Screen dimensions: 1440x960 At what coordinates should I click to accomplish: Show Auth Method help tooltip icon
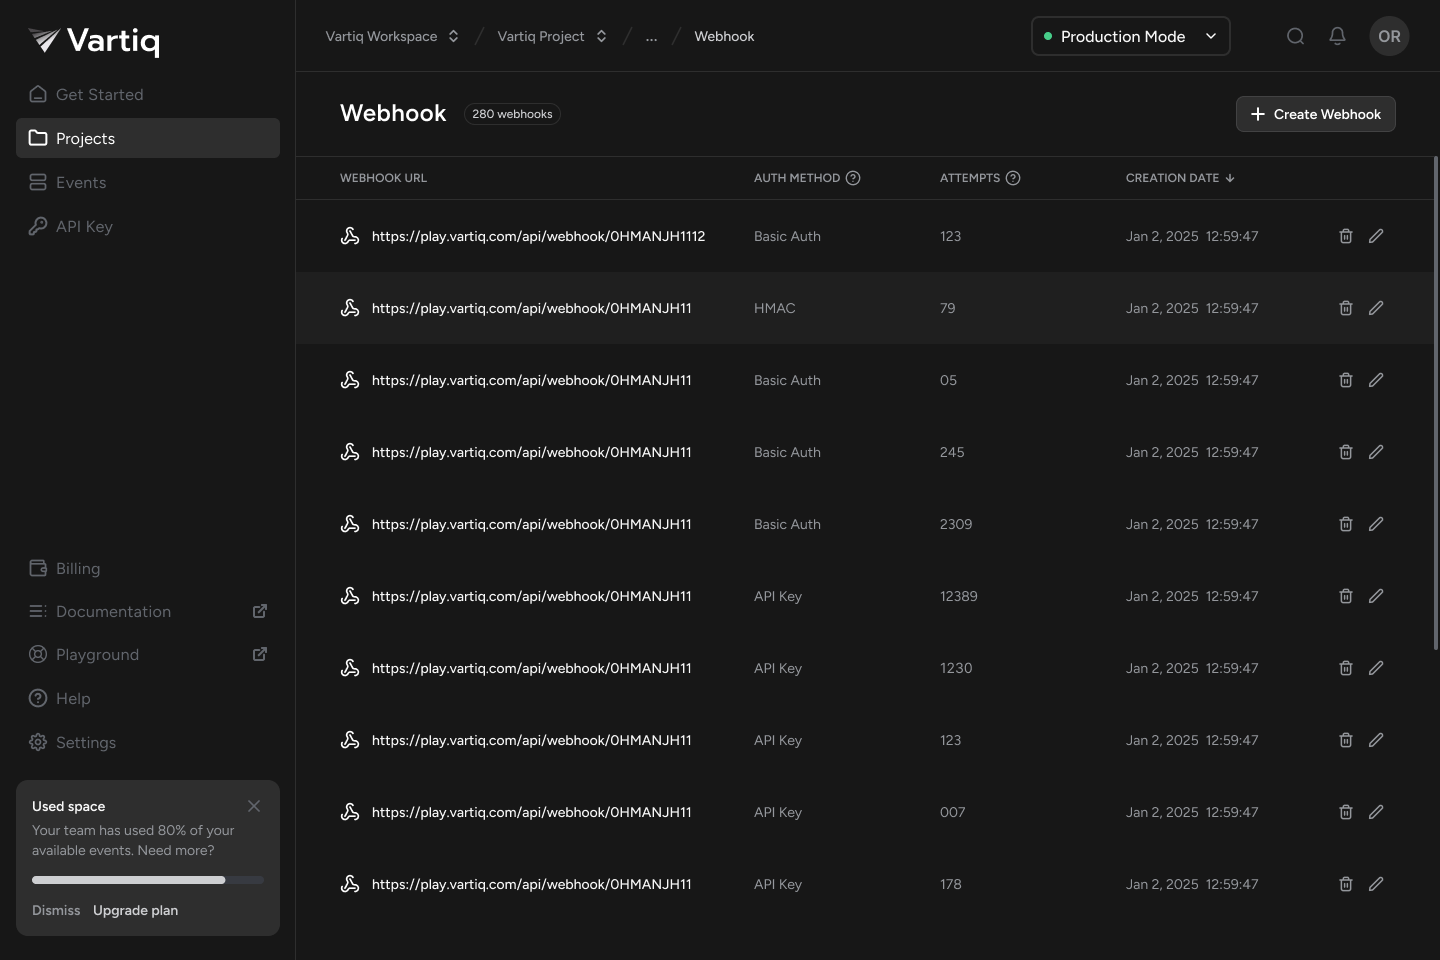click(853, 178)
